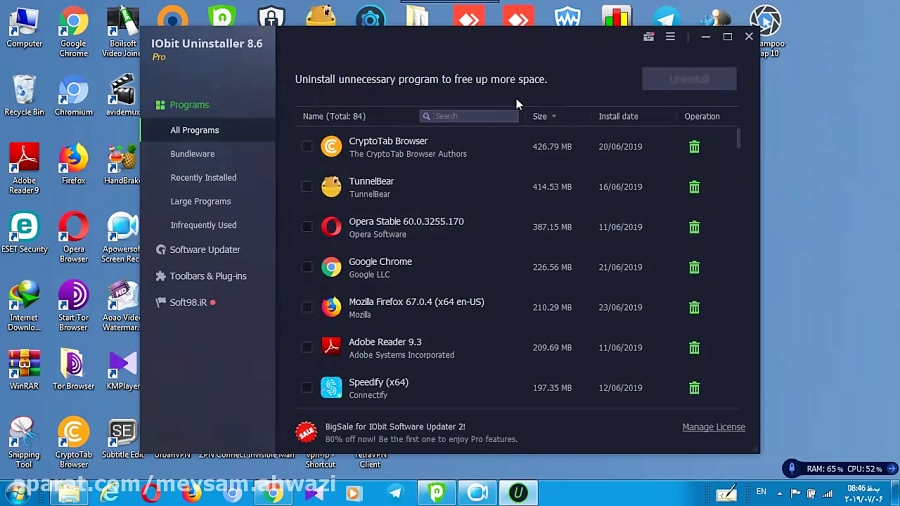Open the toolbox icon in title bar
This screenshot has width=900, height=506.
(648, 37)
